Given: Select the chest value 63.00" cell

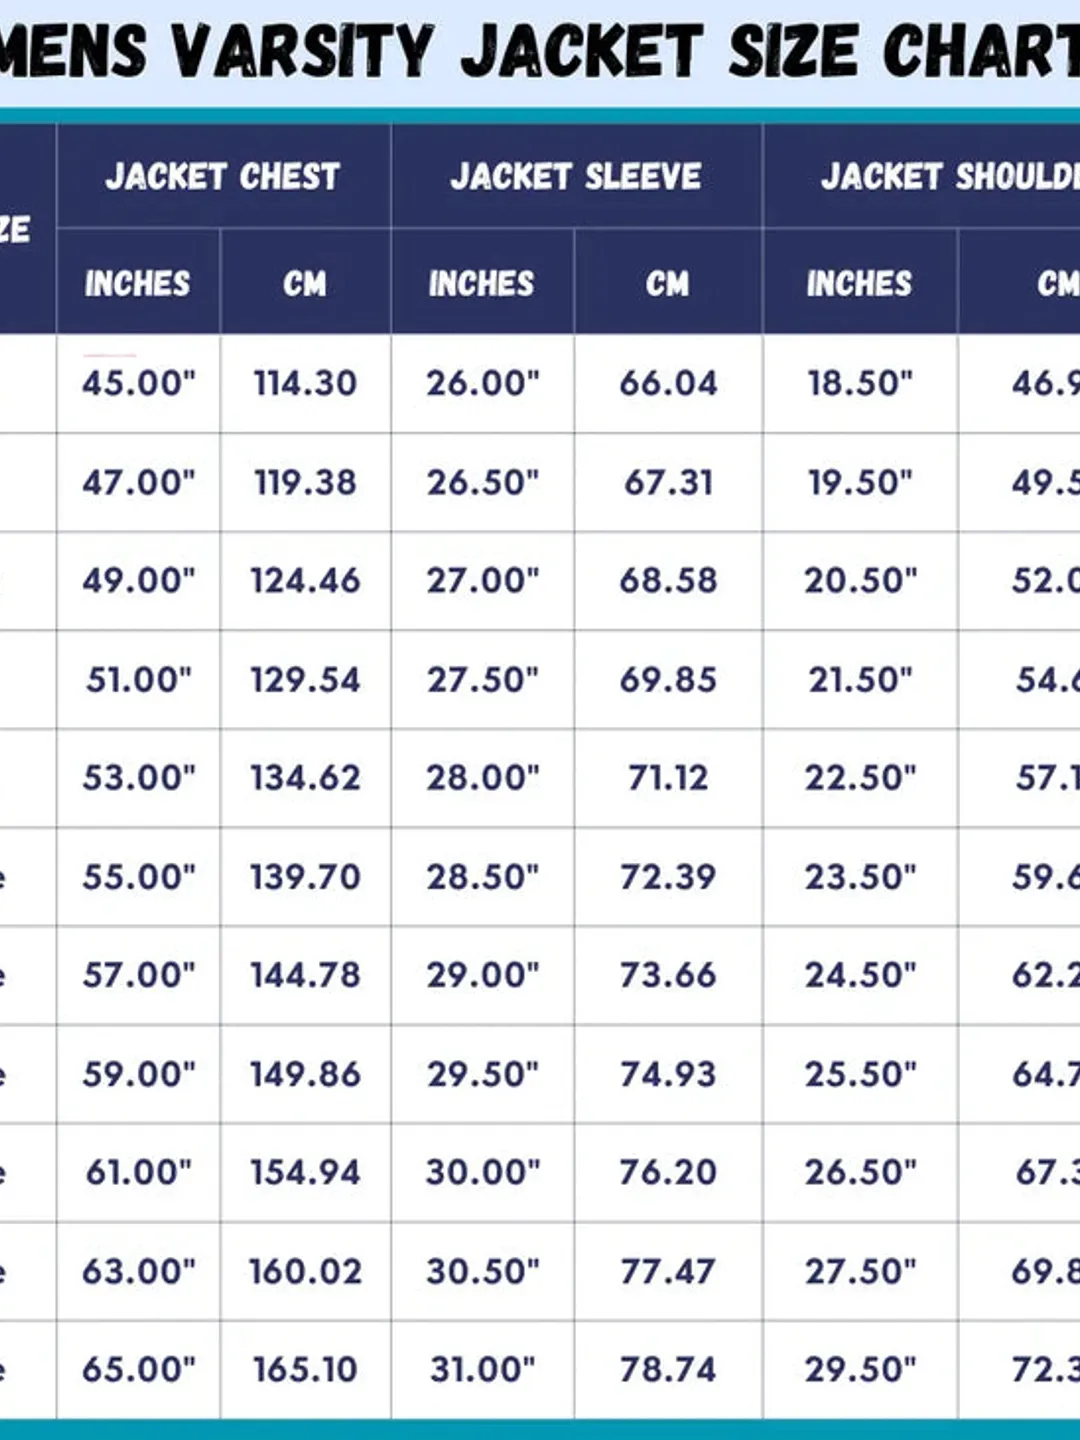Looking at the screenshot, I should click(x=138, y=1271).
